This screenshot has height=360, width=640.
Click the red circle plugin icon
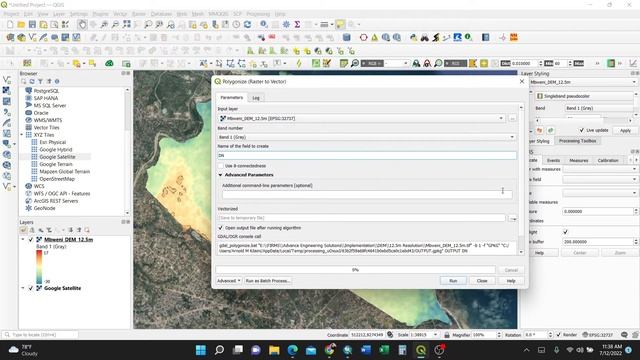point(363,38)
